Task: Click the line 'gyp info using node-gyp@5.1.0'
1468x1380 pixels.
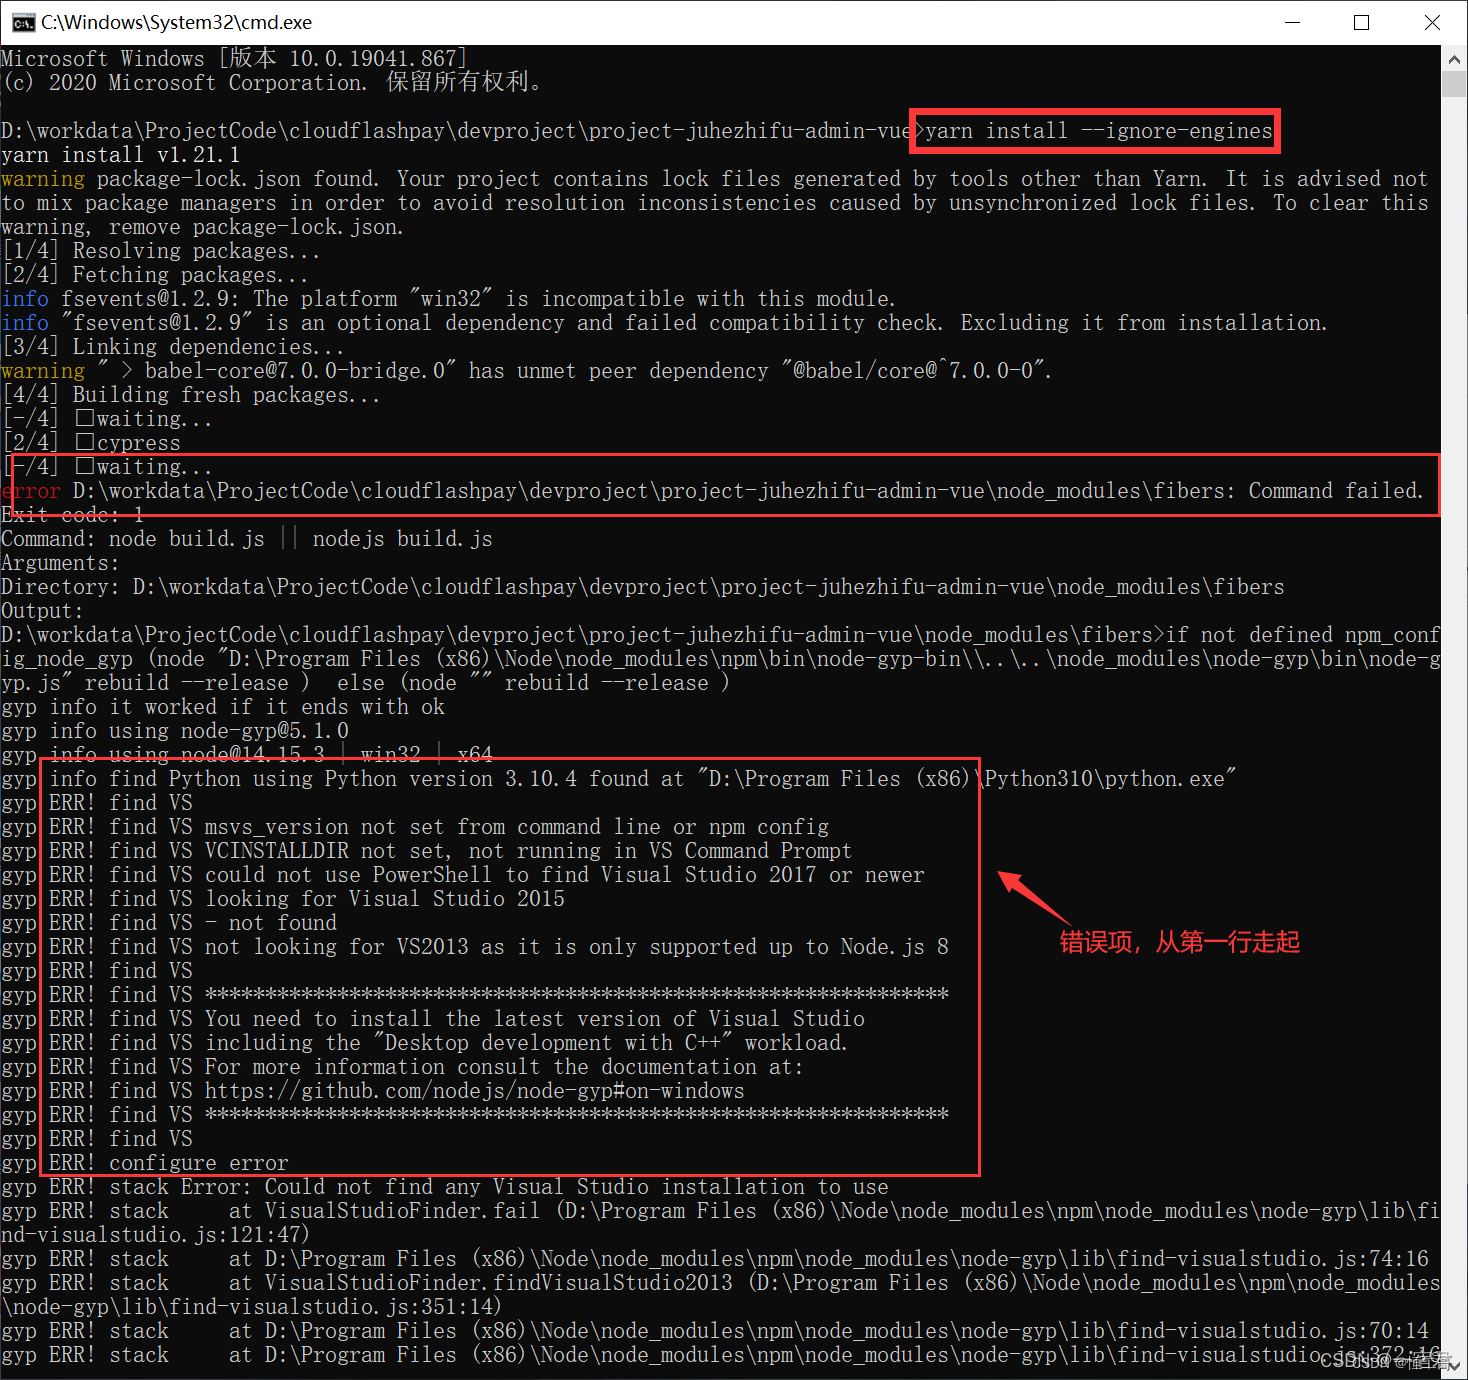Action: pyautogui.click(x=174, y=731)
